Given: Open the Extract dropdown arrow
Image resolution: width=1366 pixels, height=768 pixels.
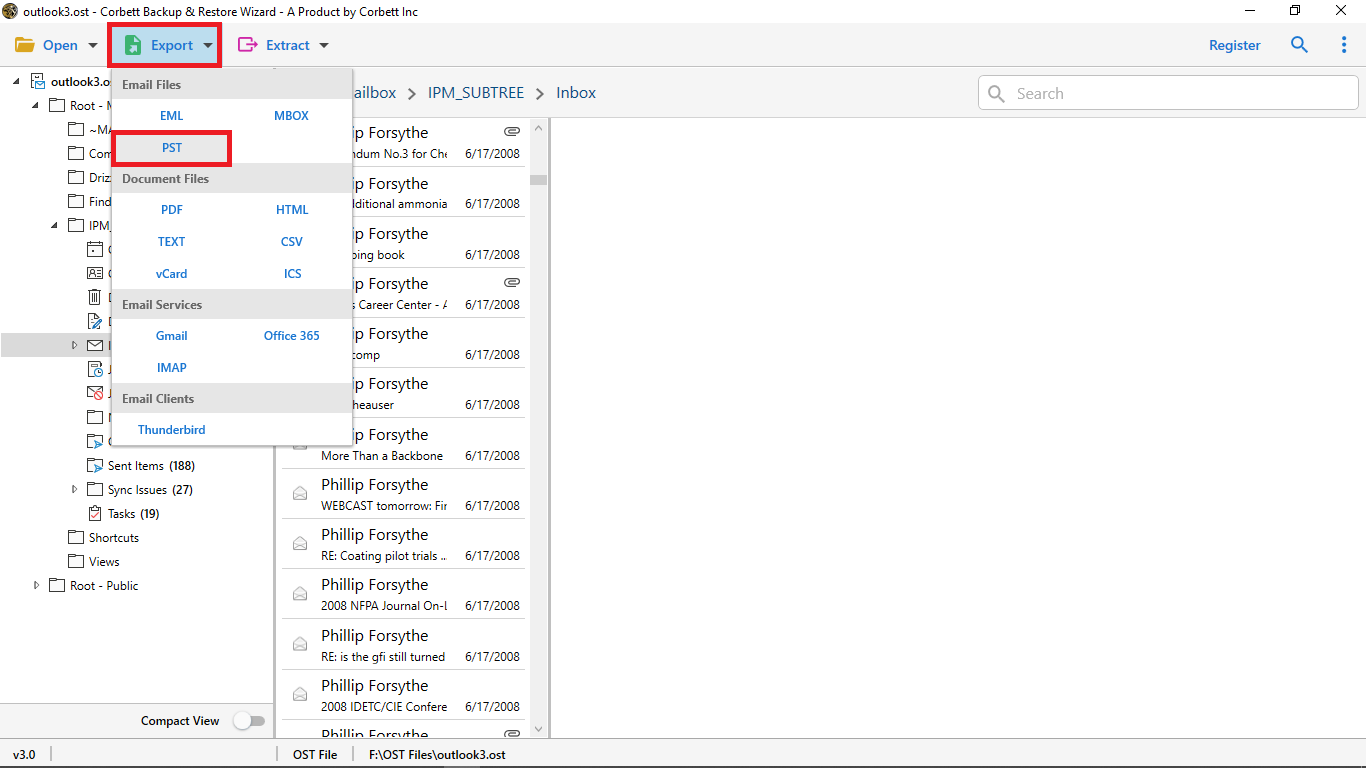Looking at the screenshot, I should (323, 46).
